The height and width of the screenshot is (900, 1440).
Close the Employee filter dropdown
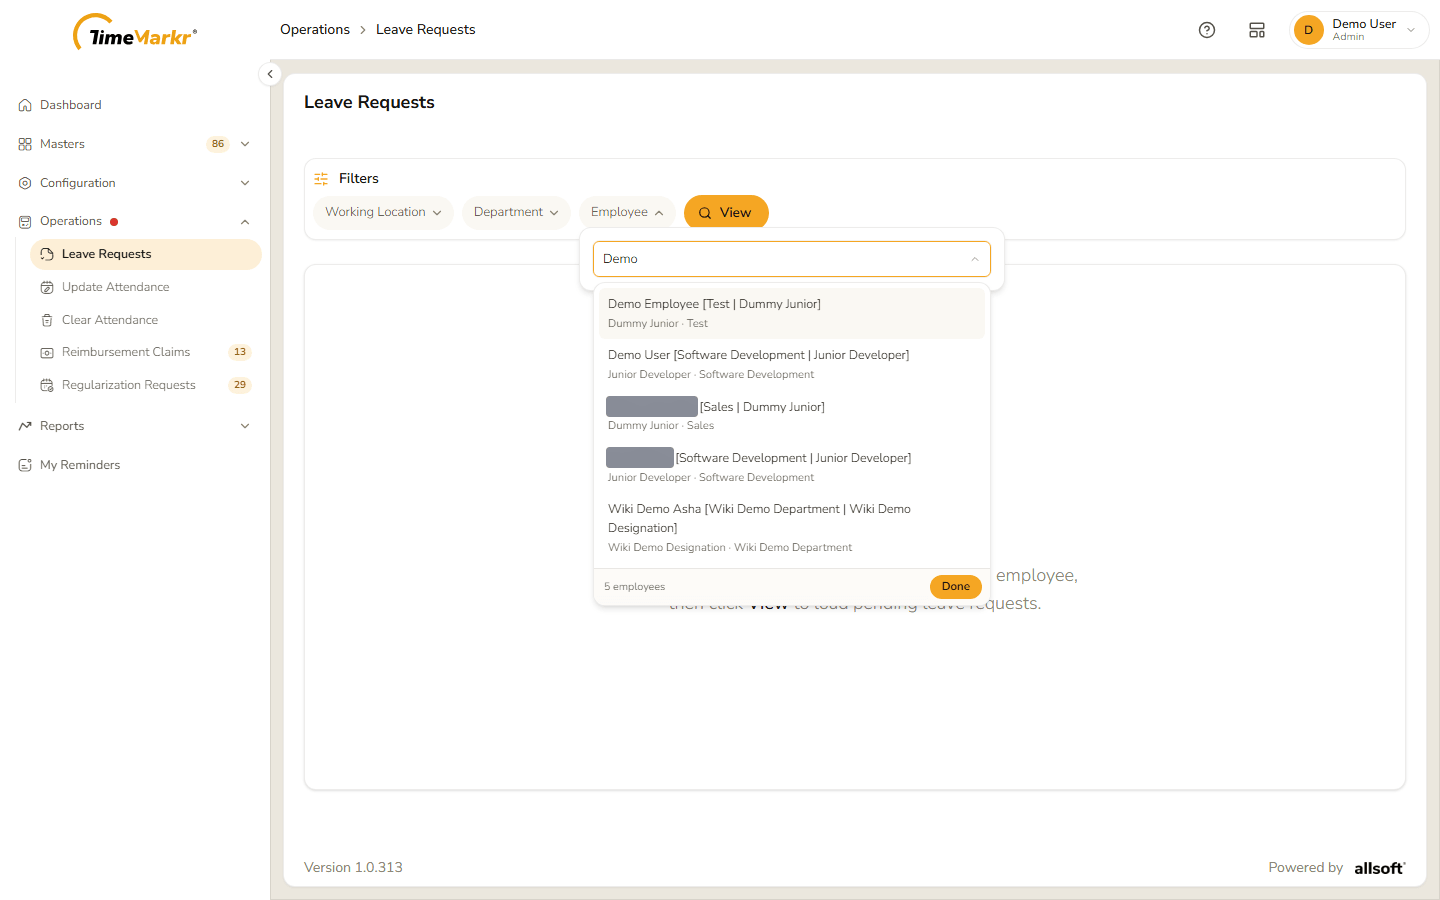pyautogui.click(x=627, y=212)
